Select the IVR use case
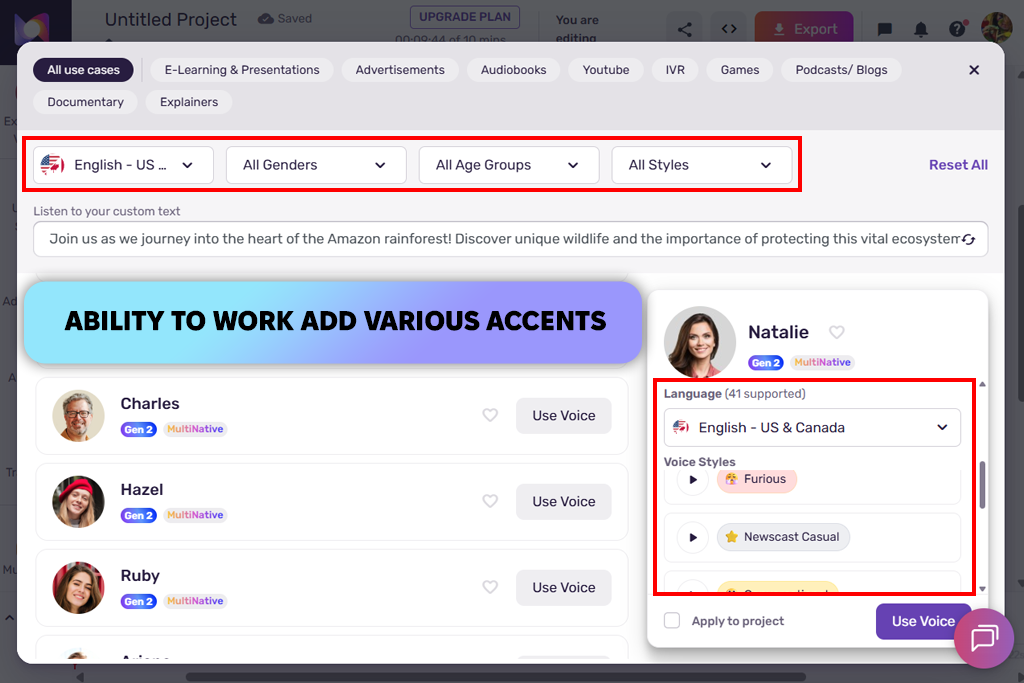Image resolution: width=1024 pixels, height=683 pixels. coord(675,70)
